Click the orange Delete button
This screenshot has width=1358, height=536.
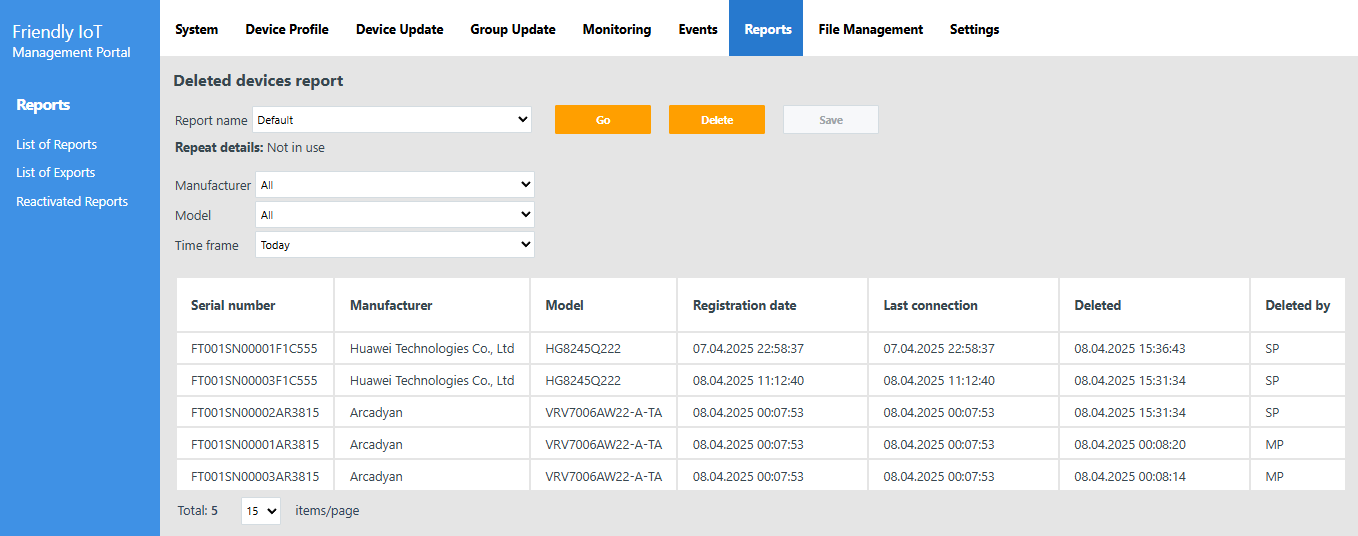(717, 120)
